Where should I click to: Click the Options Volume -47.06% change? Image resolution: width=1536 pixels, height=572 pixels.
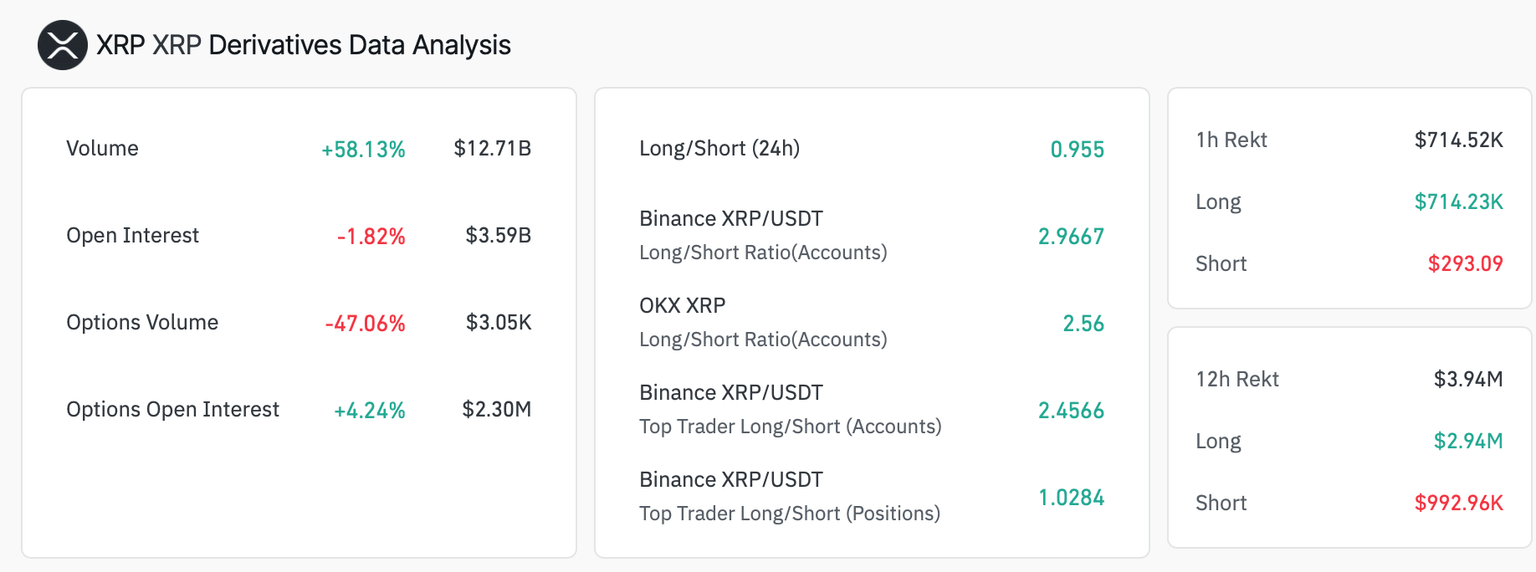pos(365,323)
